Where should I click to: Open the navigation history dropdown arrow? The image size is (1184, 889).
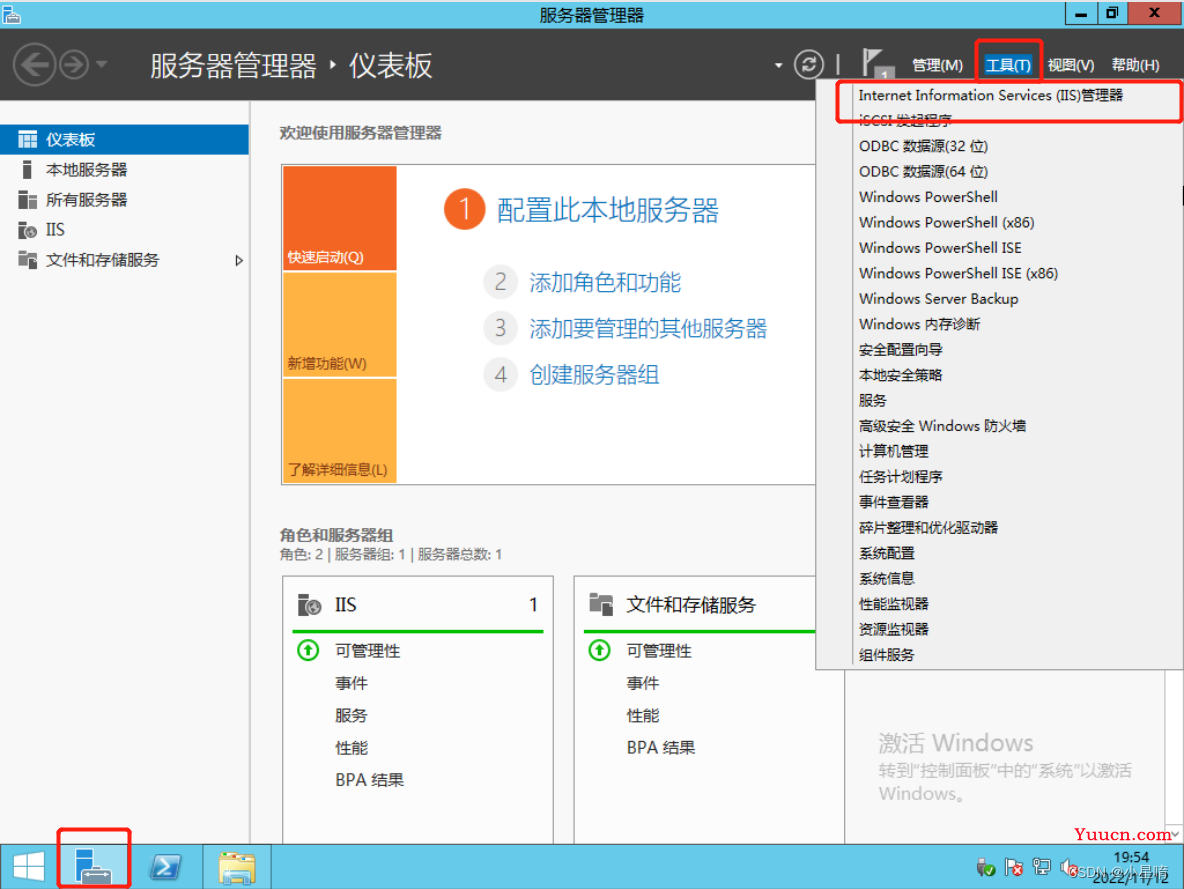click(x=101, y=65)
